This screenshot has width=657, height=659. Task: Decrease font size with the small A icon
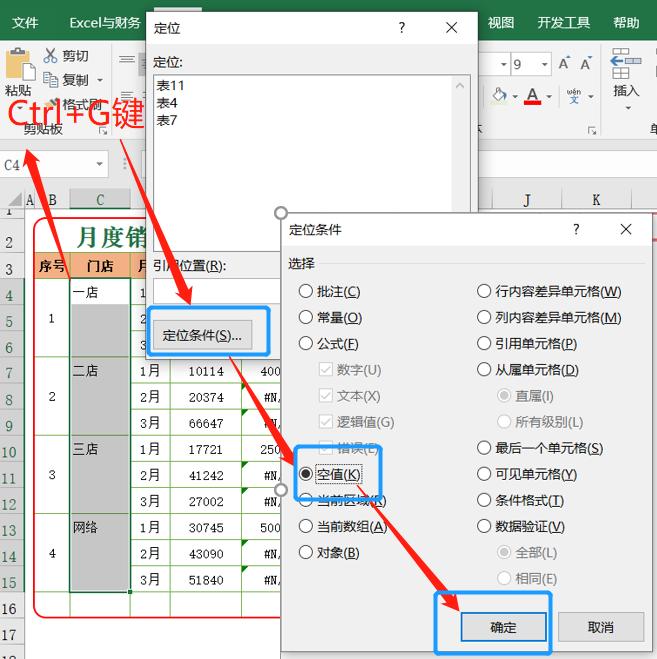pyautogui.click(x=586, y=63)
